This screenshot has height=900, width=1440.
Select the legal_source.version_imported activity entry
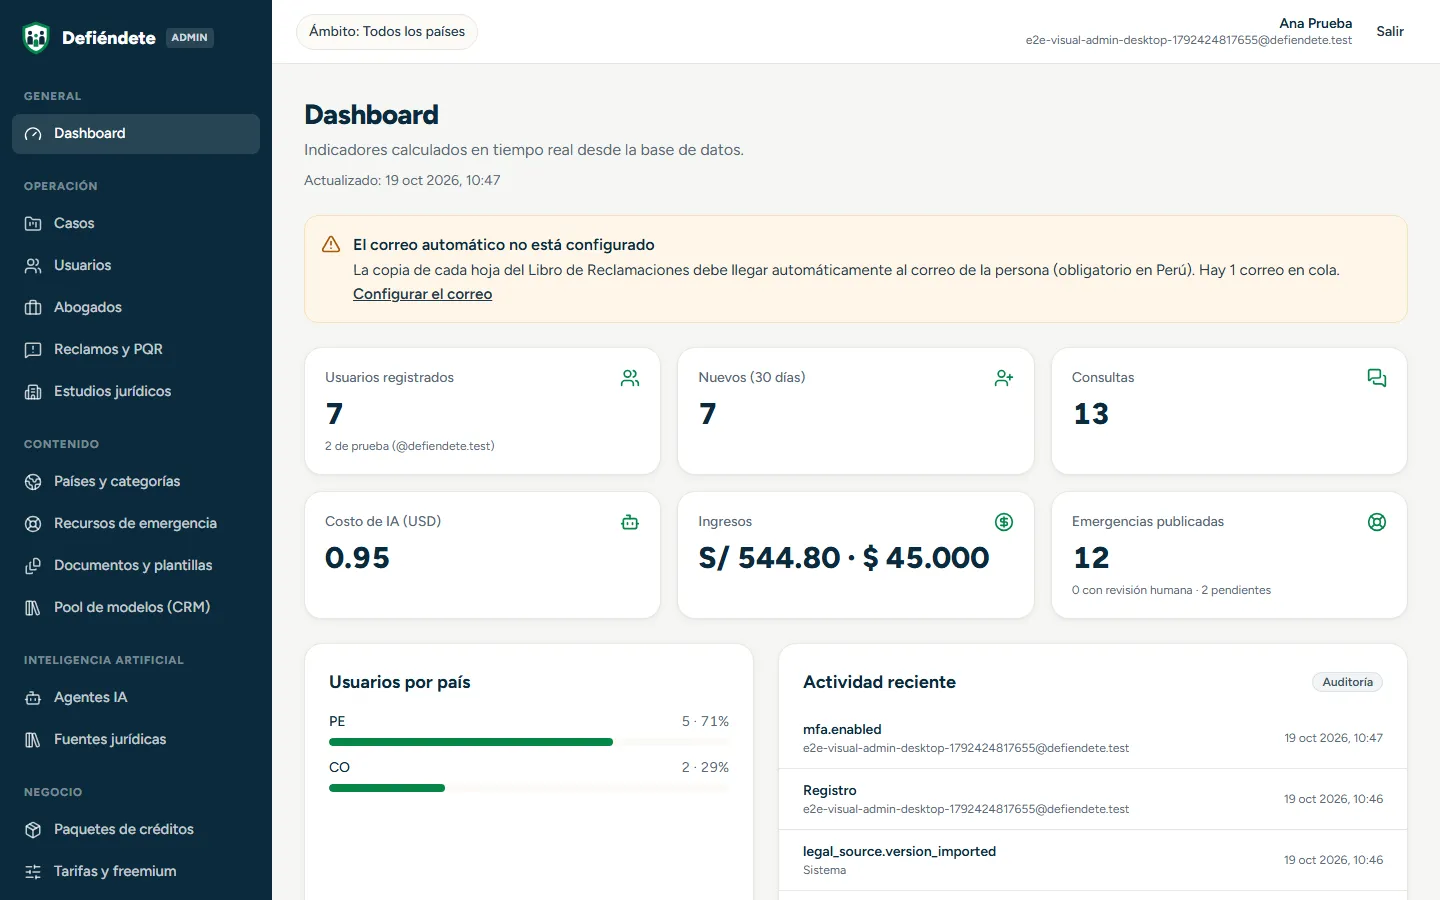point(1093,860)
